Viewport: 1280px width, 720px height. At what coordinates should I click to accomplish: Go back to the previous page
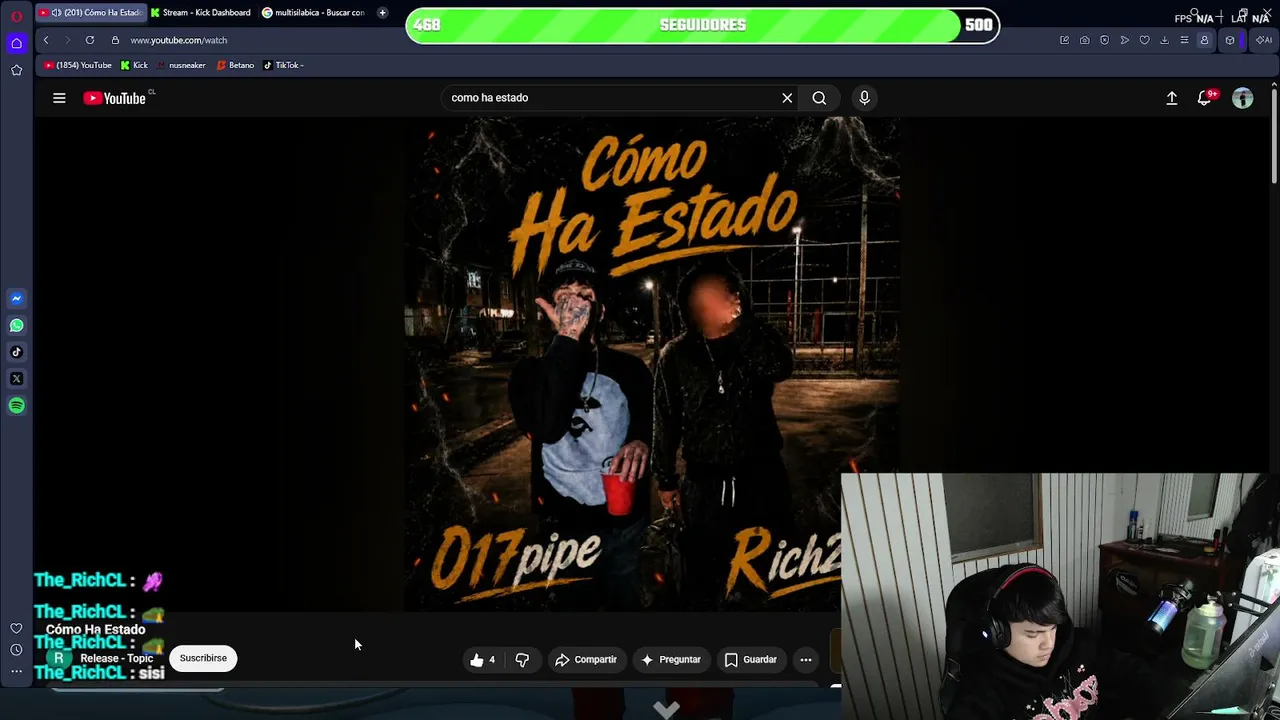(x=46, y=40)
